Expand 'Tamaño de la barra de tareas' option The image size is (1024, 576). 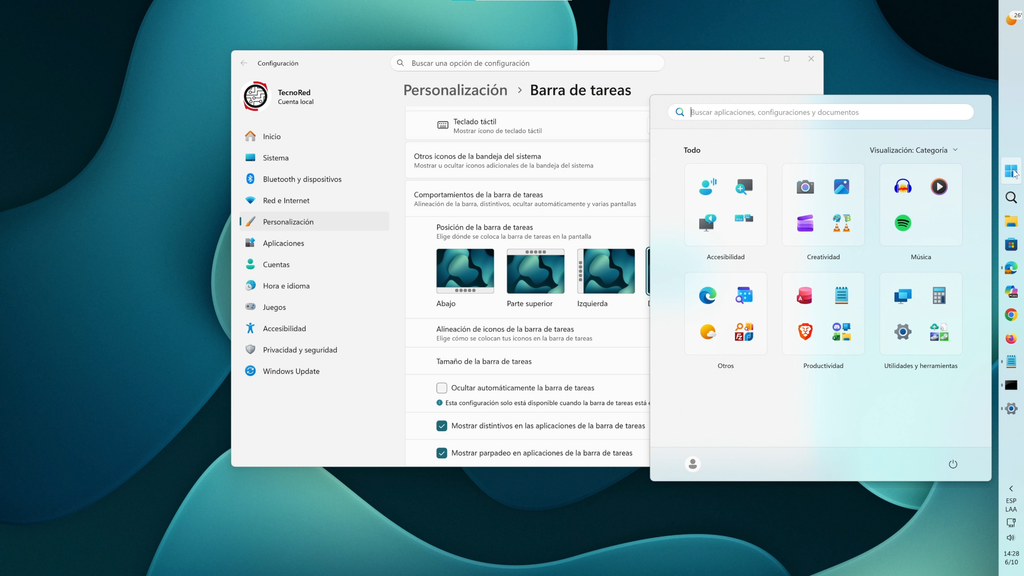point(527,361)
